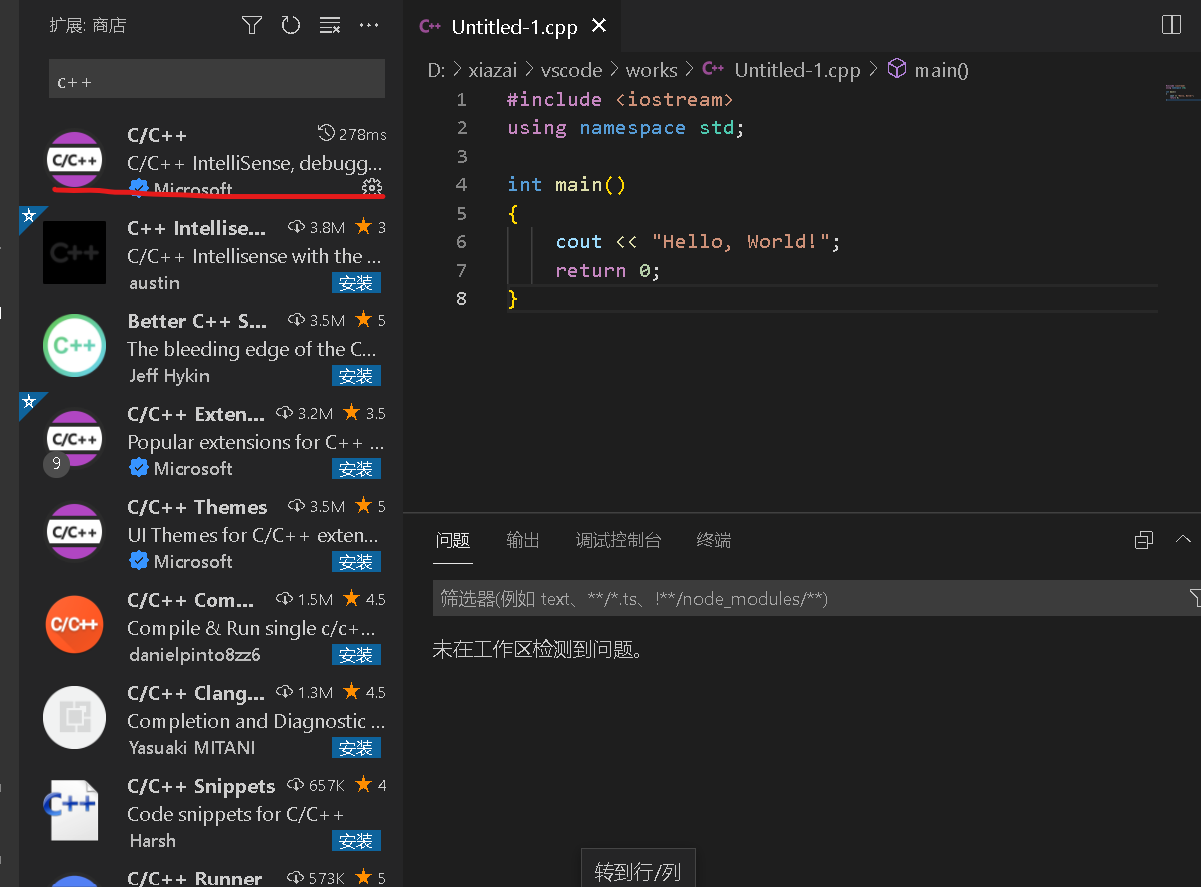Install the C/C++ Extension Pack

(356, 469)
